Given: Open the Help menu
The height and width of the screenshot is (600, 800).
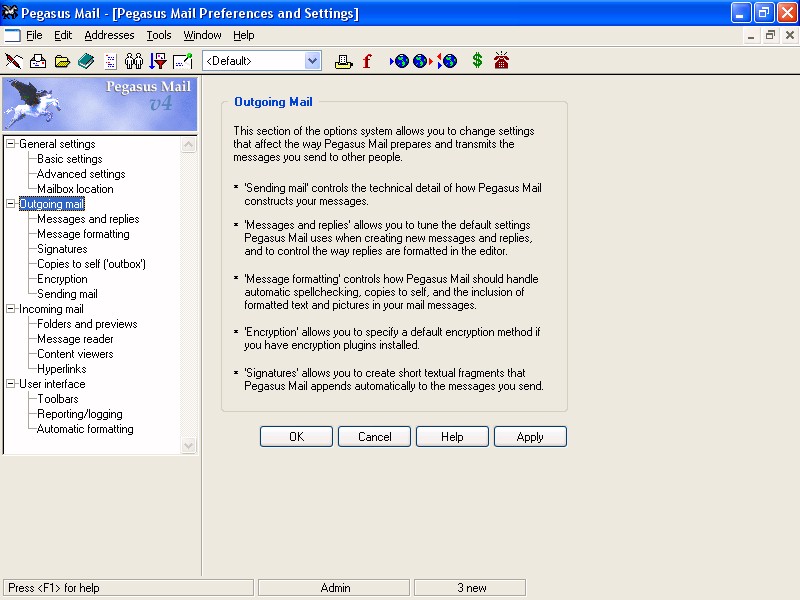Looking at the screenshot, I should 244,35.
